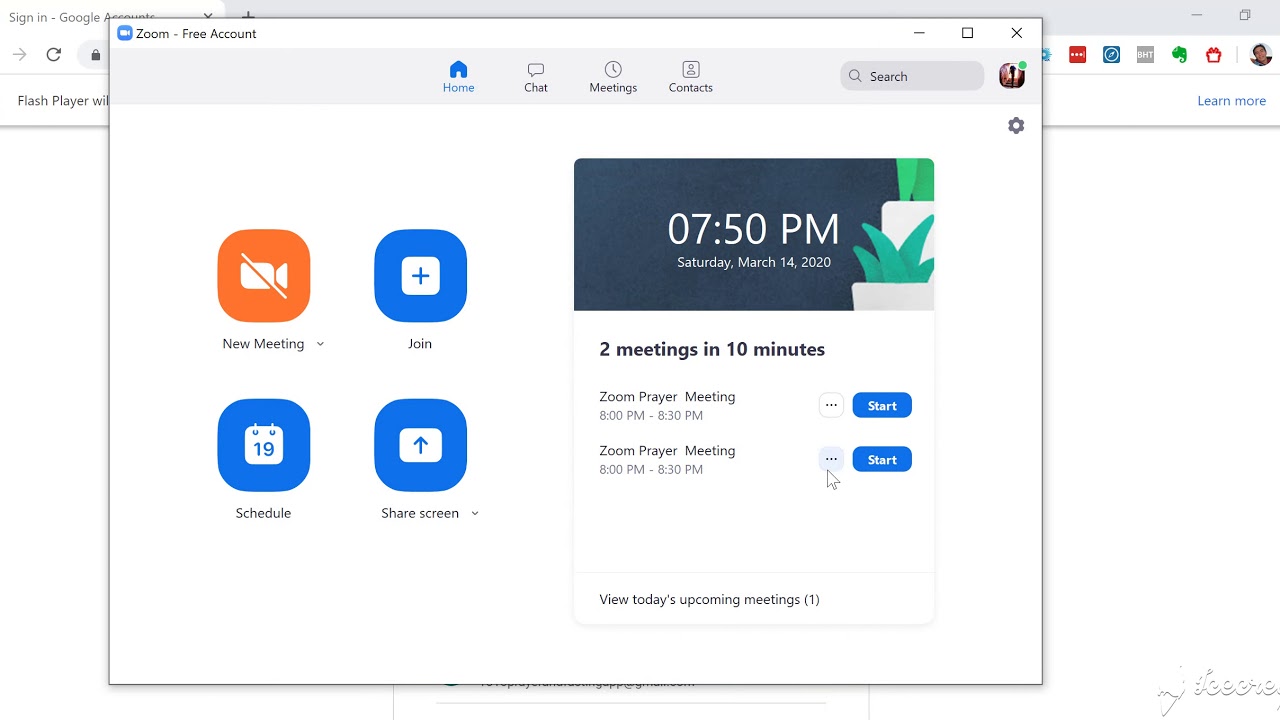
Task: Close the Zoom window
Action: pos(1016,33)
